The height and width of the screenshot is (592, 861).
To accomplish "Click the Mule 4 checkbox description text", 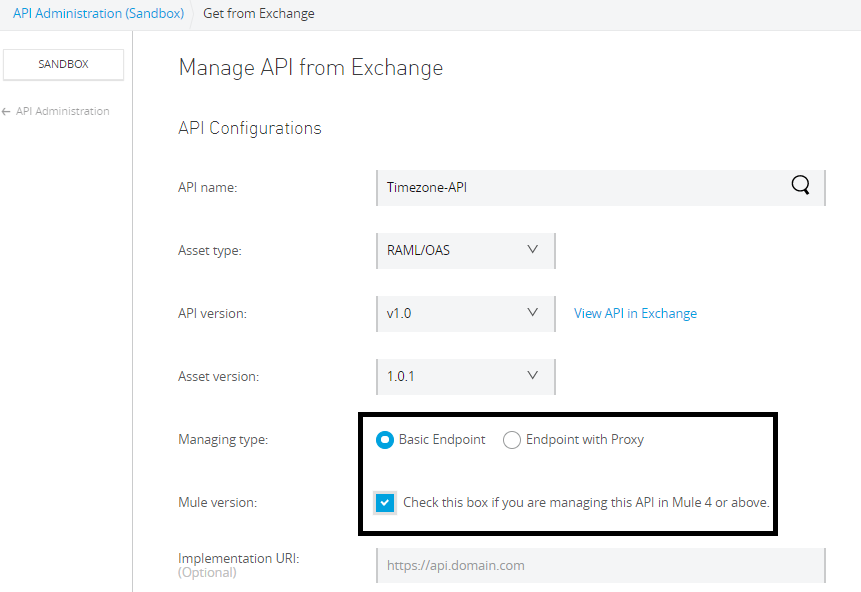I will click(x=586, y=502).
